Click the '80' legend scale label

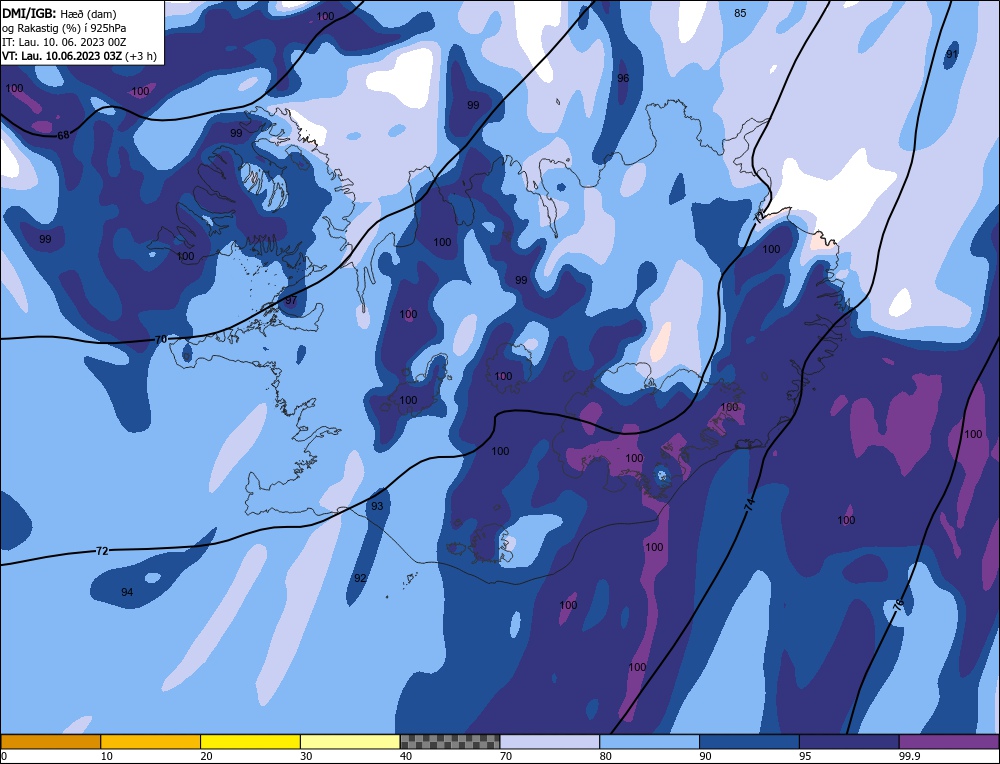pyautogui.click(x=606, y=756)
